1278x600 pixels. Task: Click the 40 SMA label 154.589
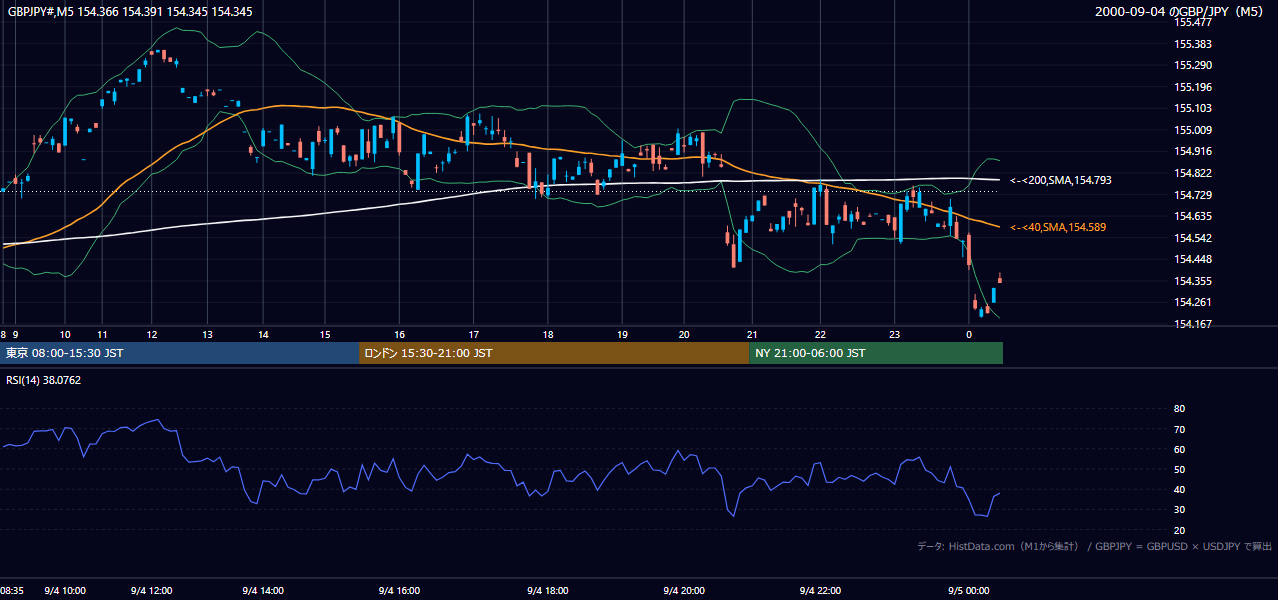(1058, 228)
